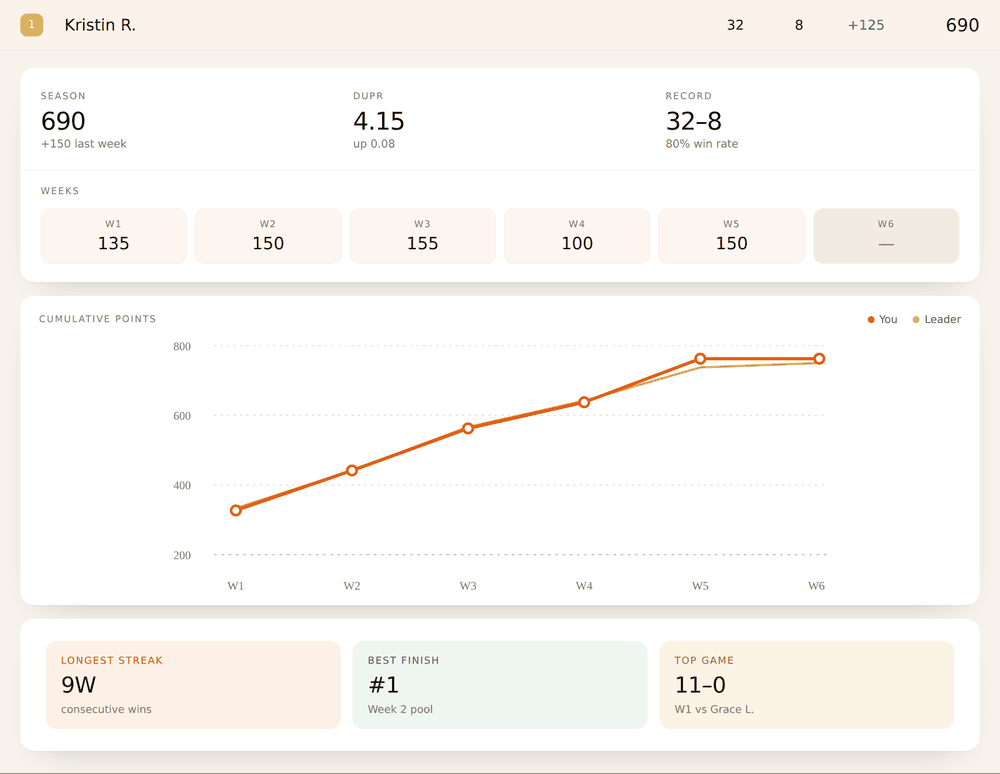This screenshot has width=1000, height=774.
Task: Click the W1 data point on the chart
Action: point(236,510)
